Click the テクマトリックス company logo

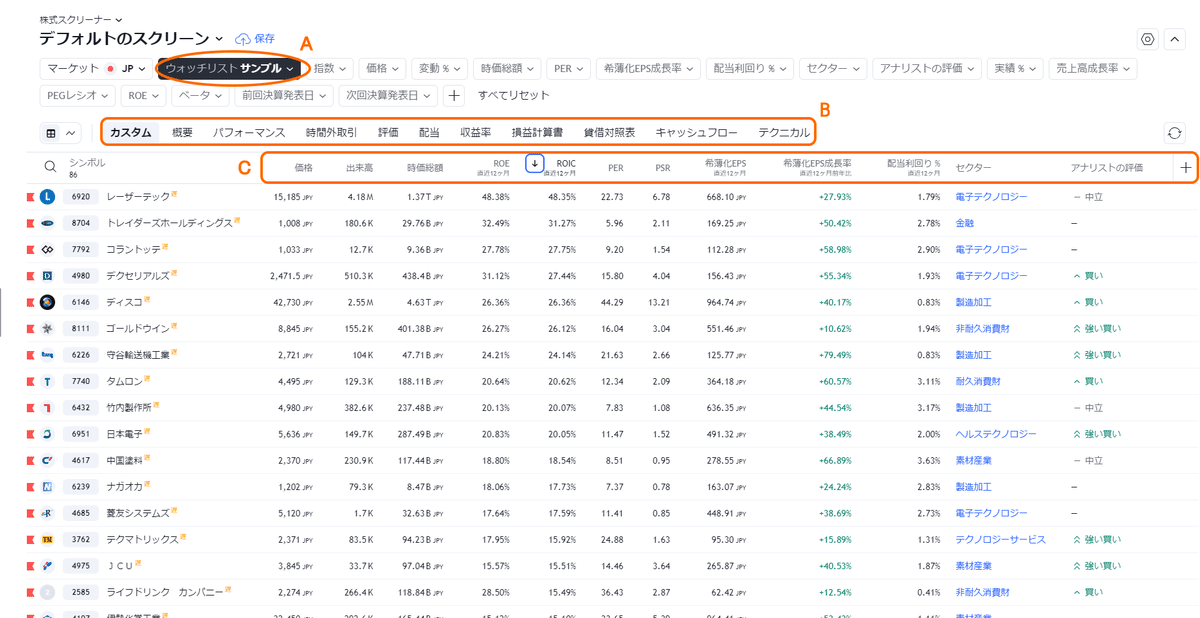pos(47,539)
